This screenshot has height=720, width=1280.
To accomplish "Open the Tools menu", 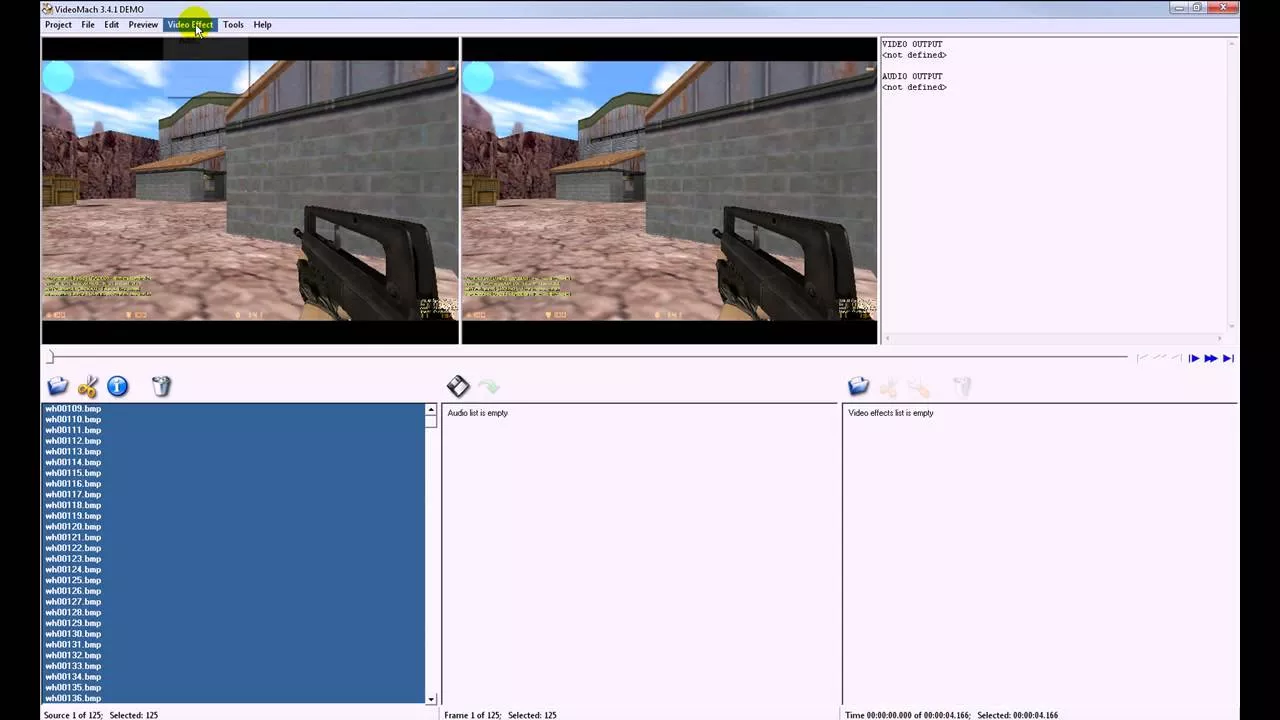I will [x=233, y=24].
